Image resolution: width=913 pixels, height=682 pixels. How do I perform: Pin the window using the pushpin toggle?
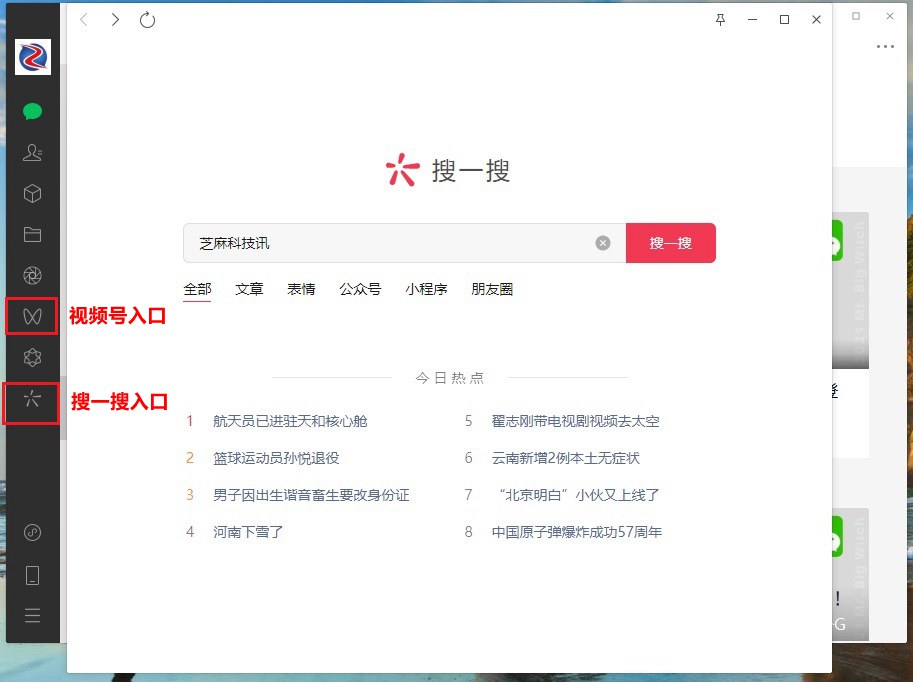[719, 18]
